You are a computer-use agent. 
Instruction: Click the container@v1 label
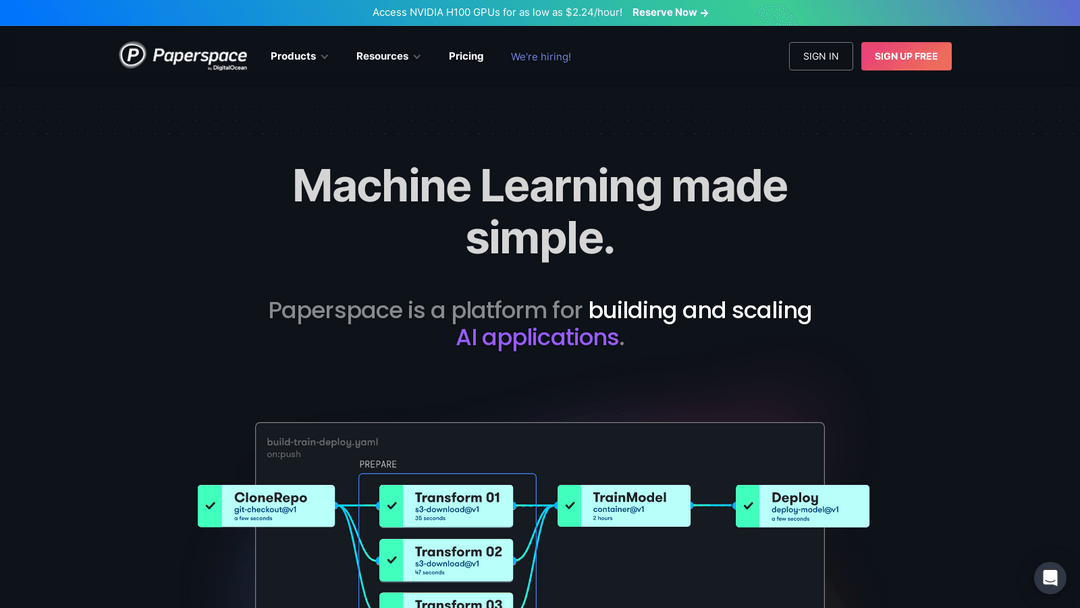pos(619,510)
